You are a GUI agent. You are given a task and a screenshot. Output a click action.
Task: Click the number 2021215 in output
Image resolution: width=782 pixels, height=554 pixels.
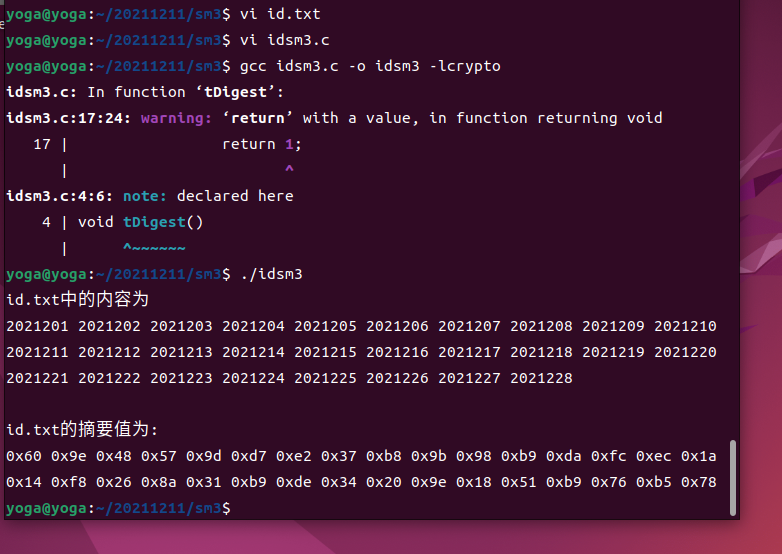tap(325, 352)
